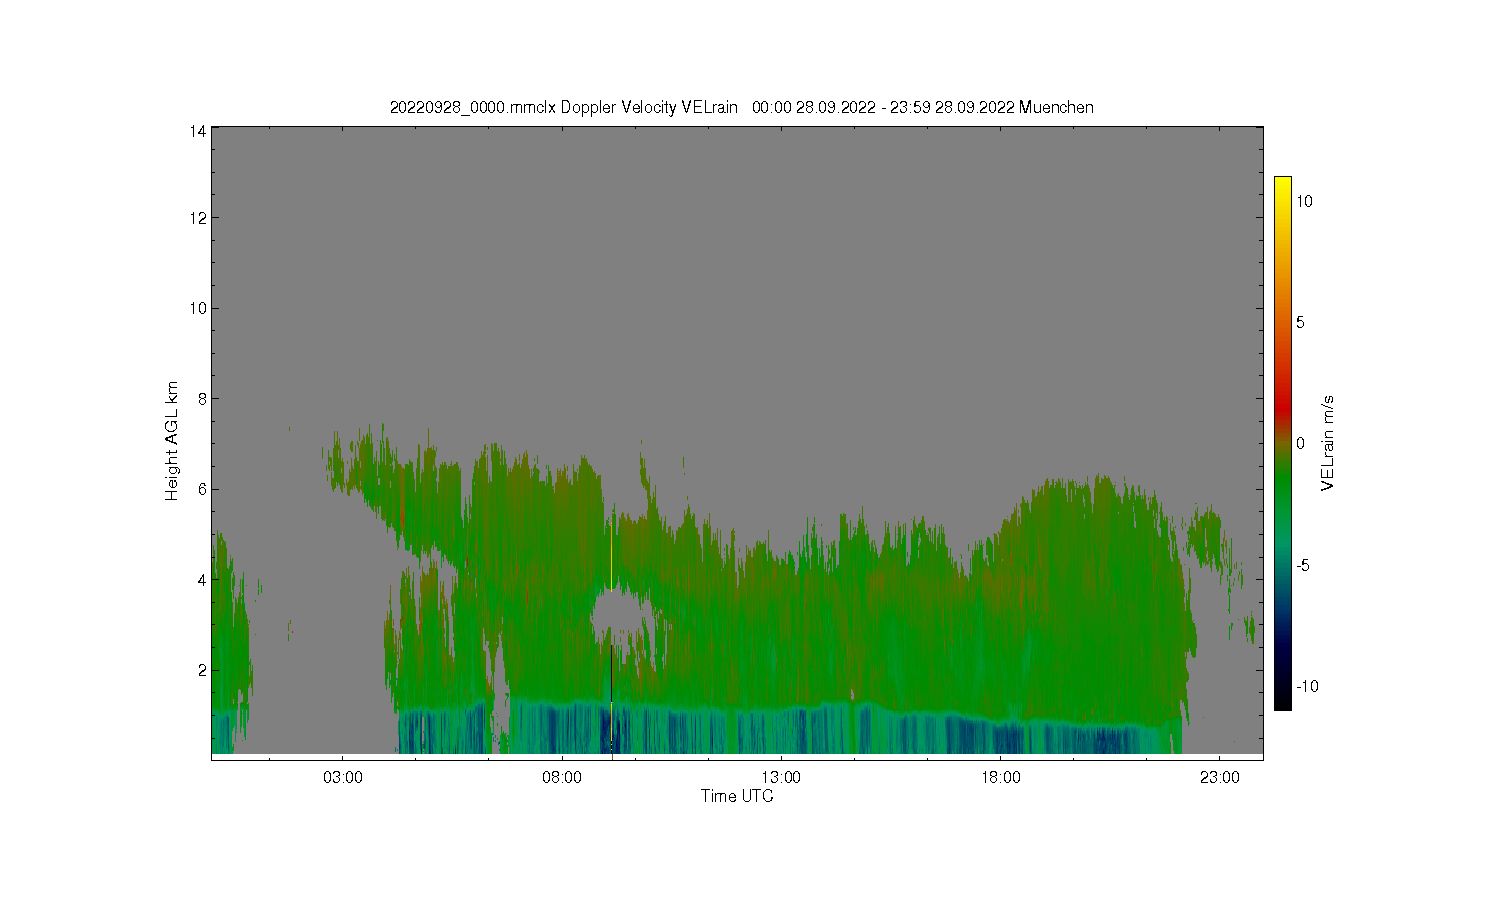Click the colorbar value 0
Image resolution: width=1500 pixels, height=900 pixels.
click(1301, 444)
